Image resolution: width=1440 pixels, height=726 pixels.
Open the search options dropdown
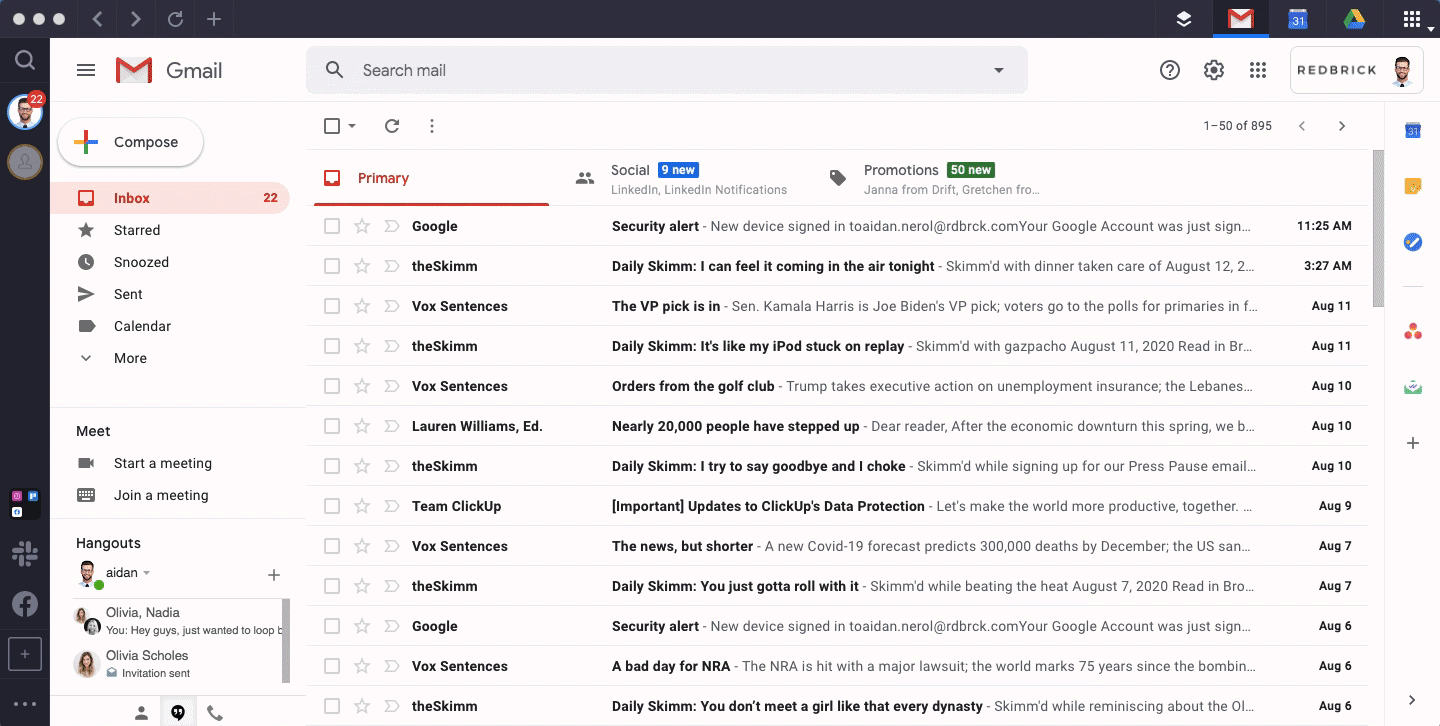[997, 70]
